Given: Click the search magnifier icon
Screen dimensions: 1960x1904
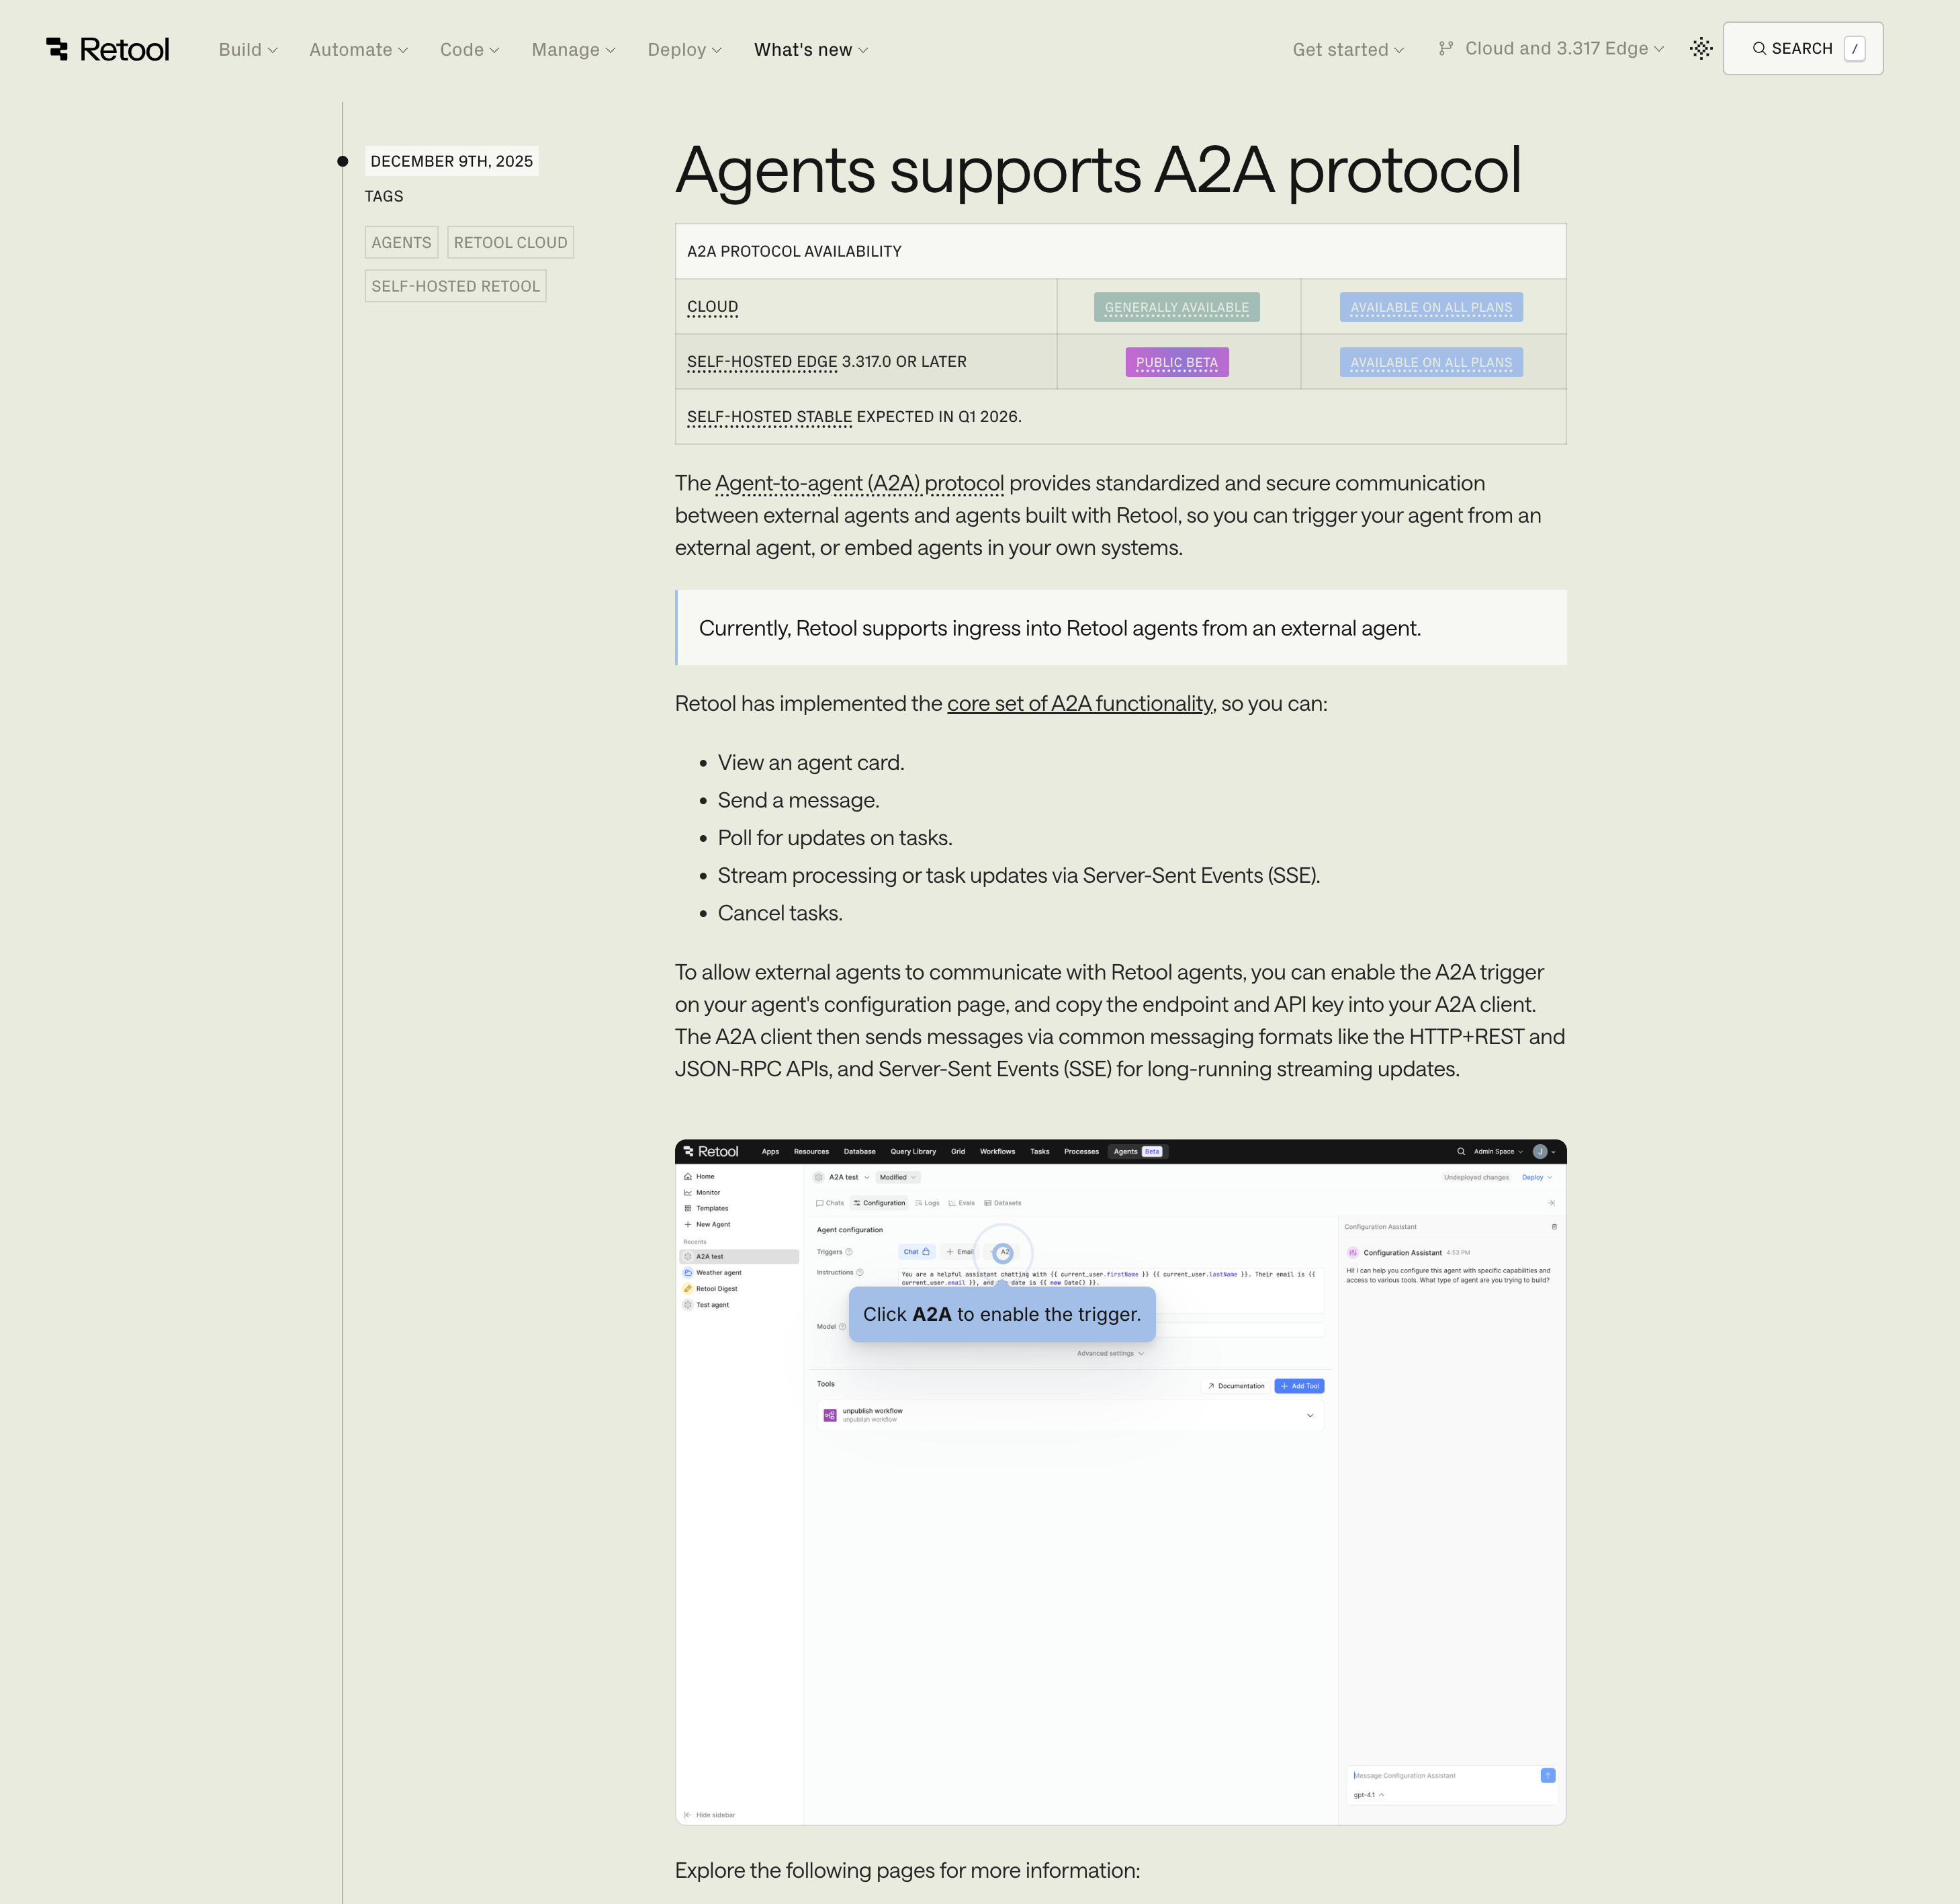Looking at the screenshot, I should point(1759,49).
